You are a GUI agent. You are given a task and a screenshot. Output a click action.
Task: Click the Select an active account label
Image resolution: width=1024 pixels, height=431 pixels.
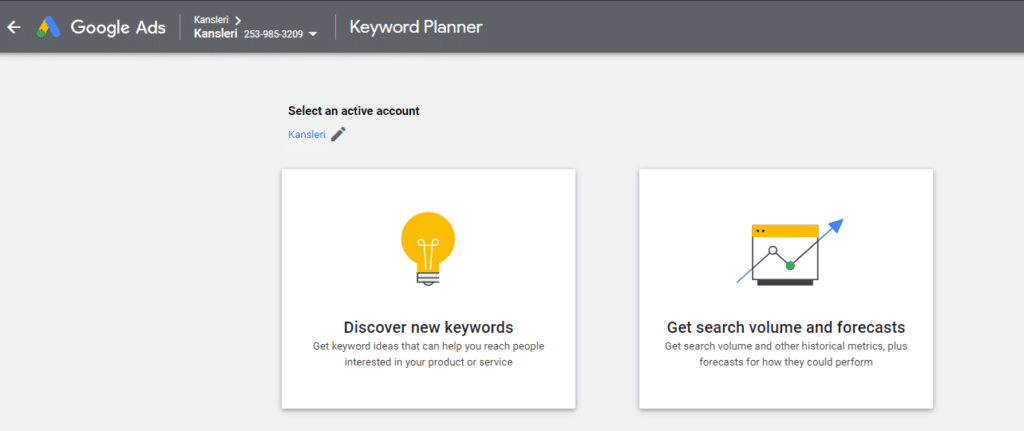click(354, 111)
